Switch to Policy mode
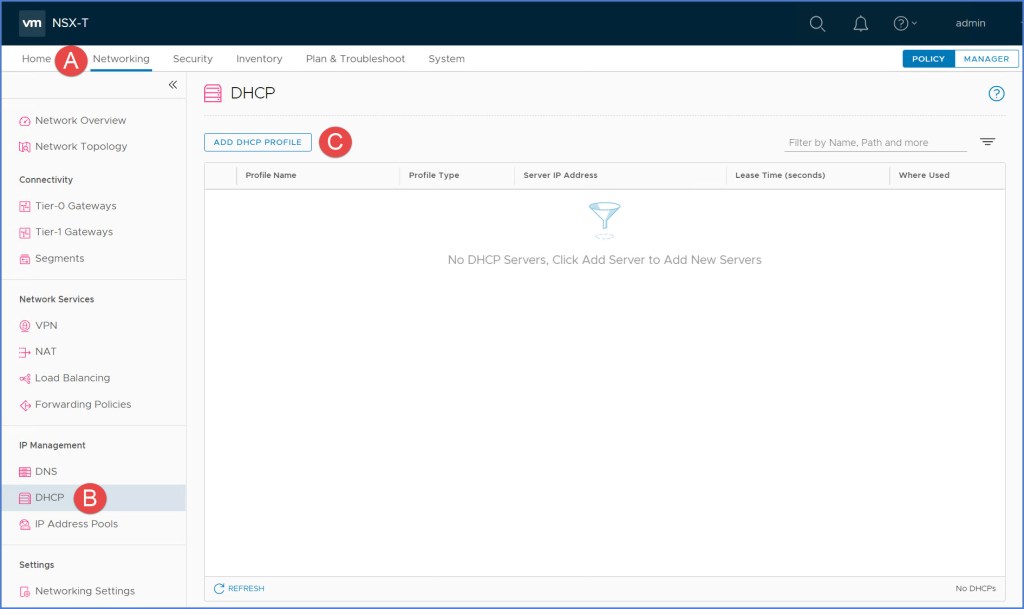Screen dimensions: 1024x609 pyautogui.click(x=928, y=59)
